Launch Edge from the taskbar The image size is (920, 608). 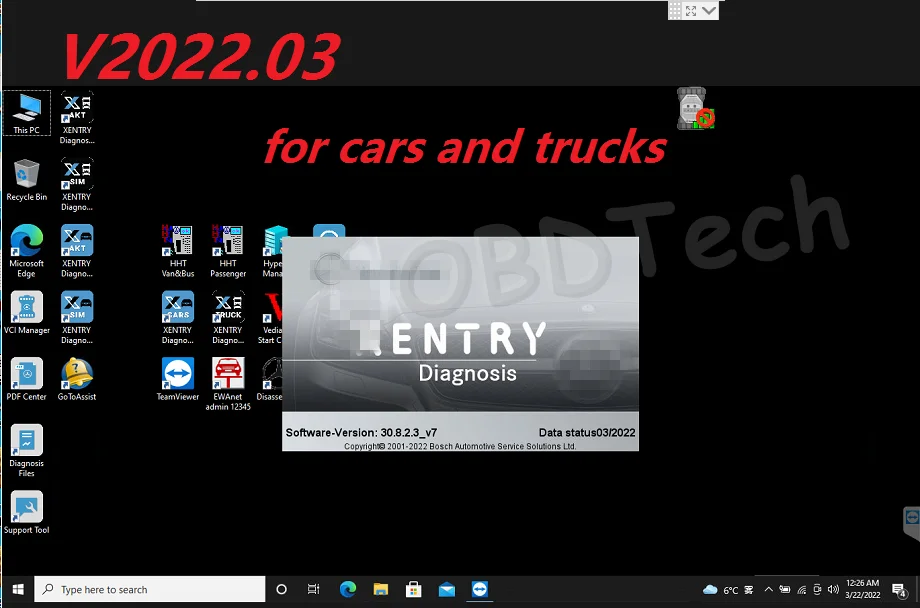(348, 589)
